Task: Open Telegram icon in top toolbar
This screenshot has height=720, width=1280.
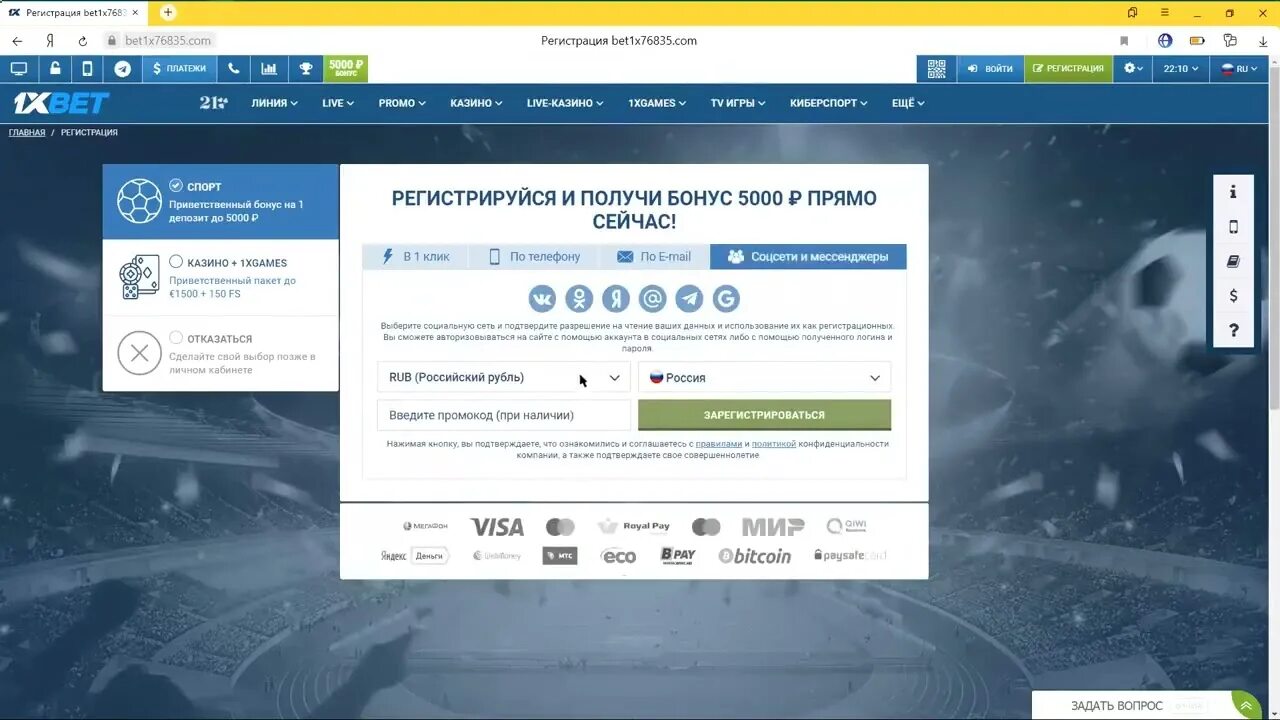Action: point(122,69)
